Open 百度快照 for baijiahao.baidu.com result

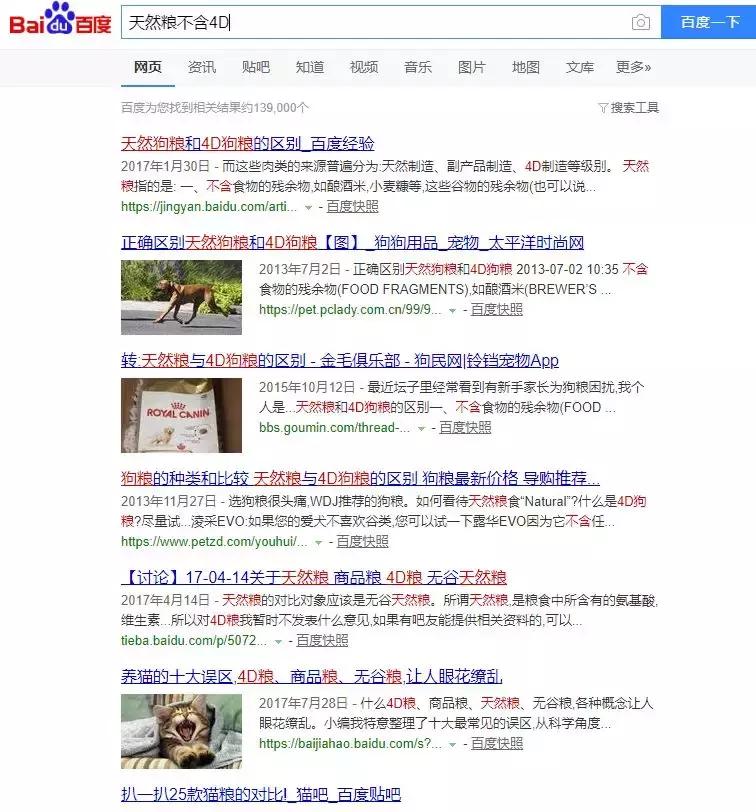pos(497,744)
